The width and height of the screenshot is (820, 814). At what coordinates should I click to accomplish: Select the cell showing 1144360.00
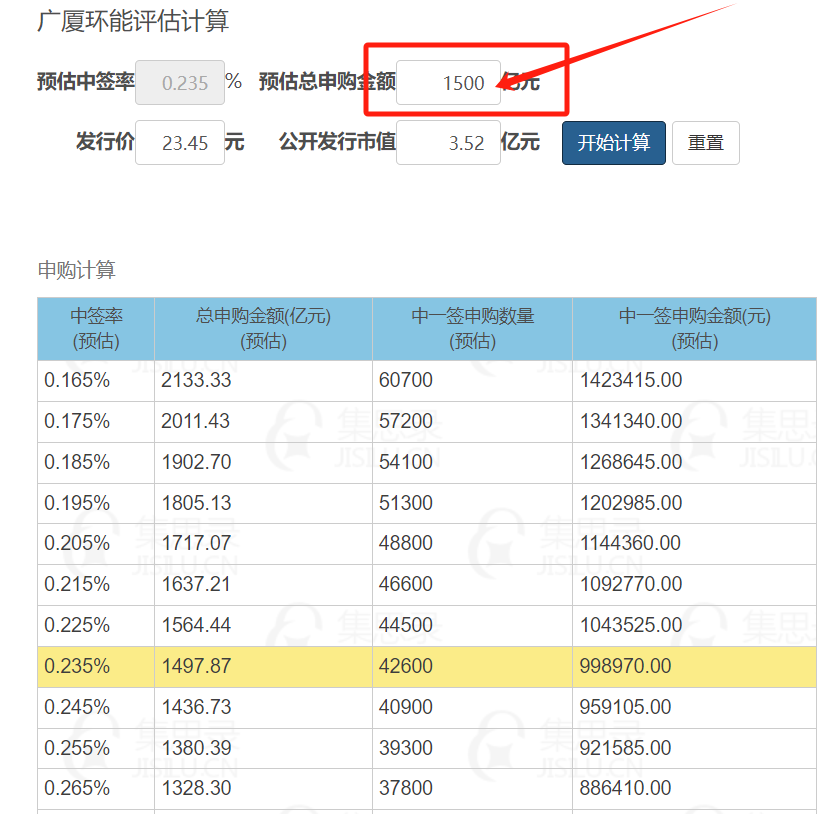(694, 544)
